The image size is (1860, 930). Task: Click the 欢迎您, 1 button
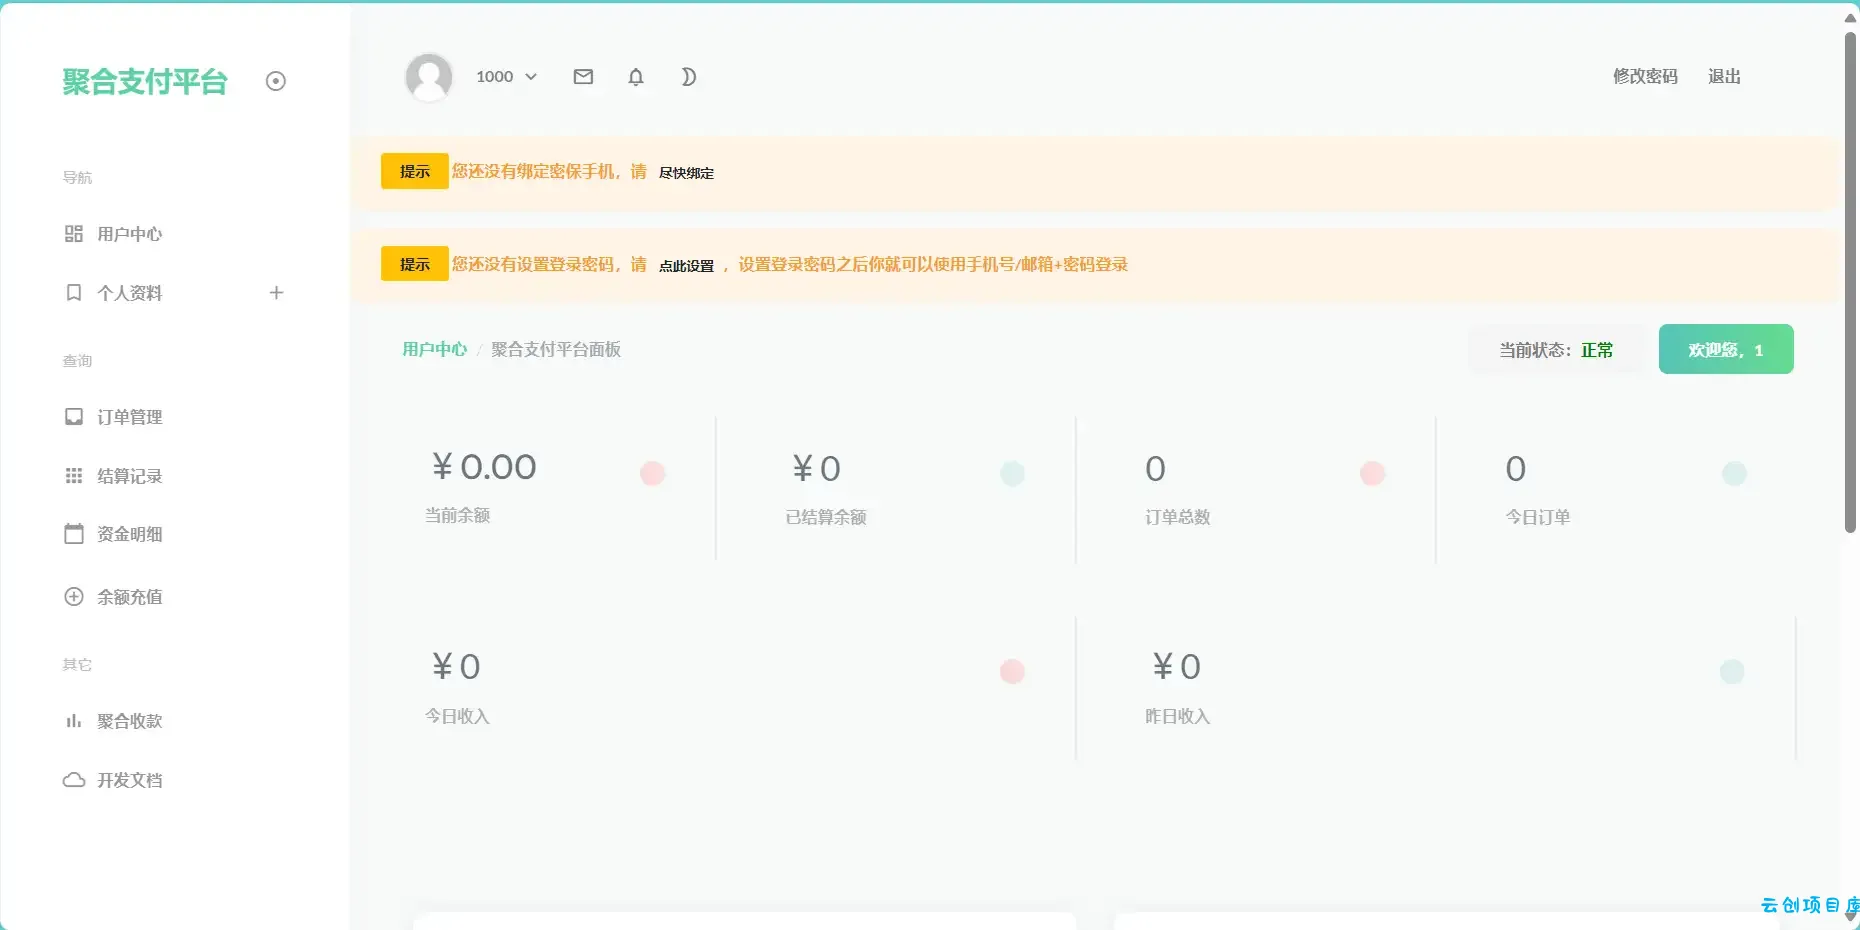pyautogui.click(x=1726, y=349)
